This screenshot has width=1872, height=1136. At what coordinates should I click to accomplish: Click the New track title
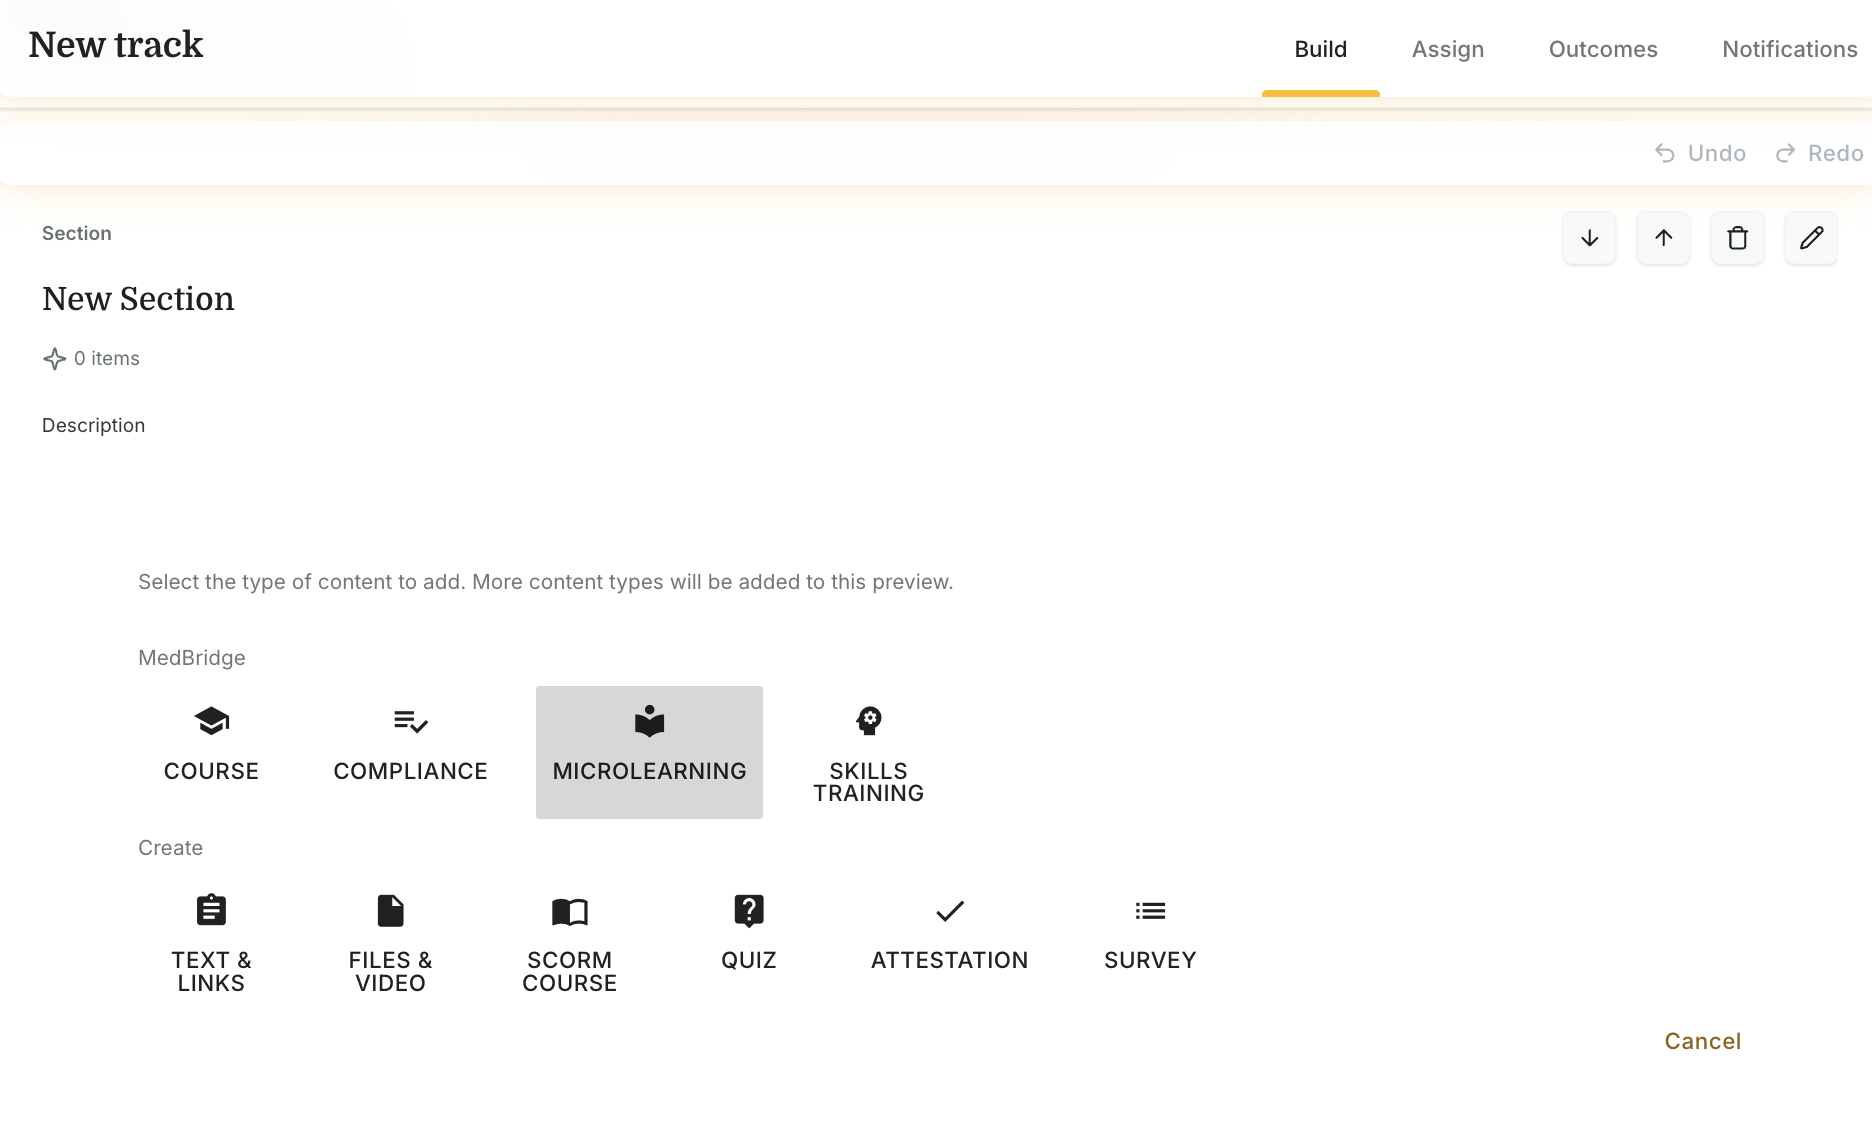point(116,45)
